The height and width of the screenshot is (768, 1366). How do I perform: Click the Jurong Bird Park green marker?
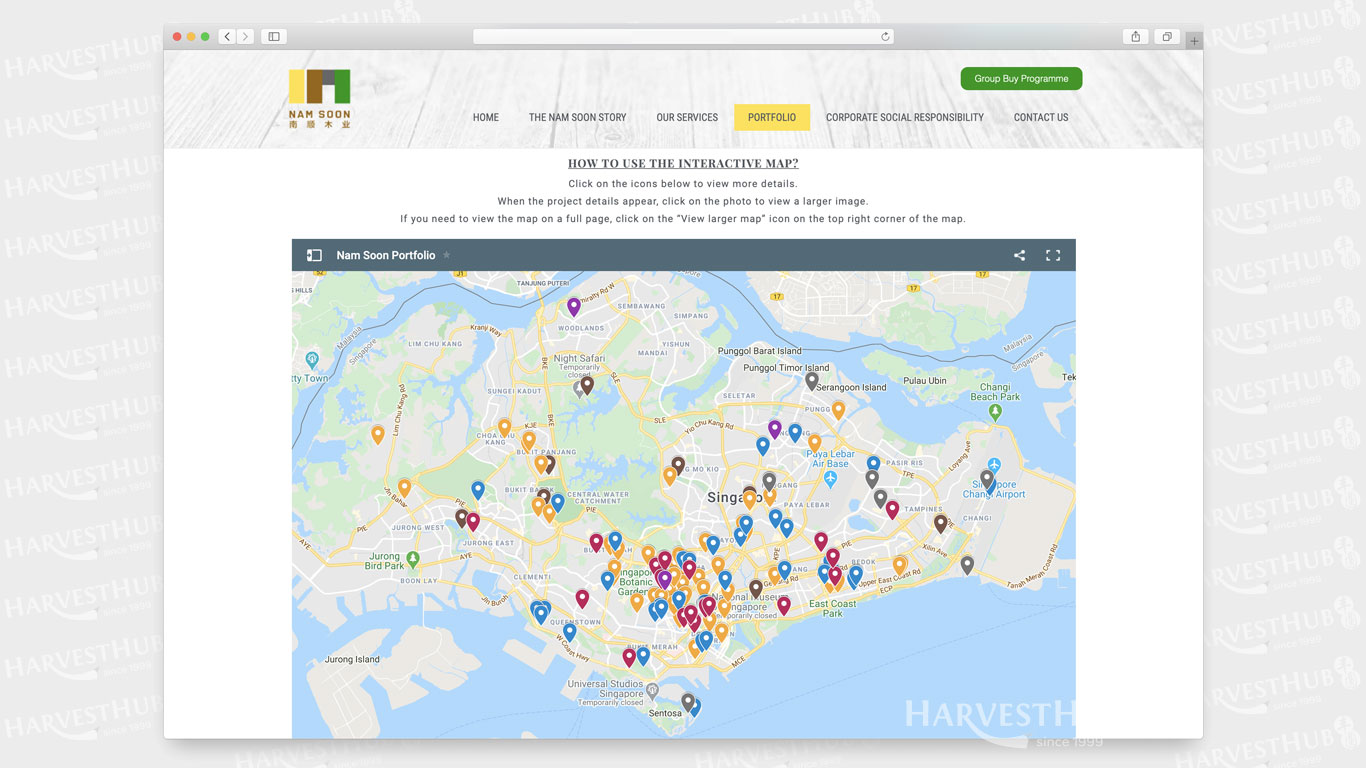[413, 558]
